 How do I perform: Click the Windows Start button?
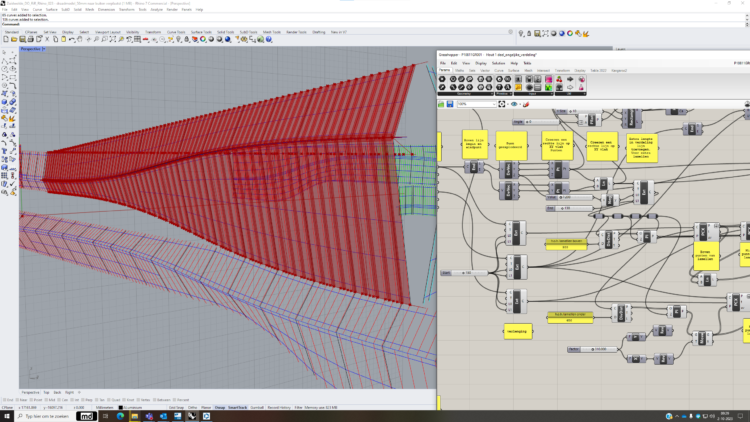pos(6,415)
